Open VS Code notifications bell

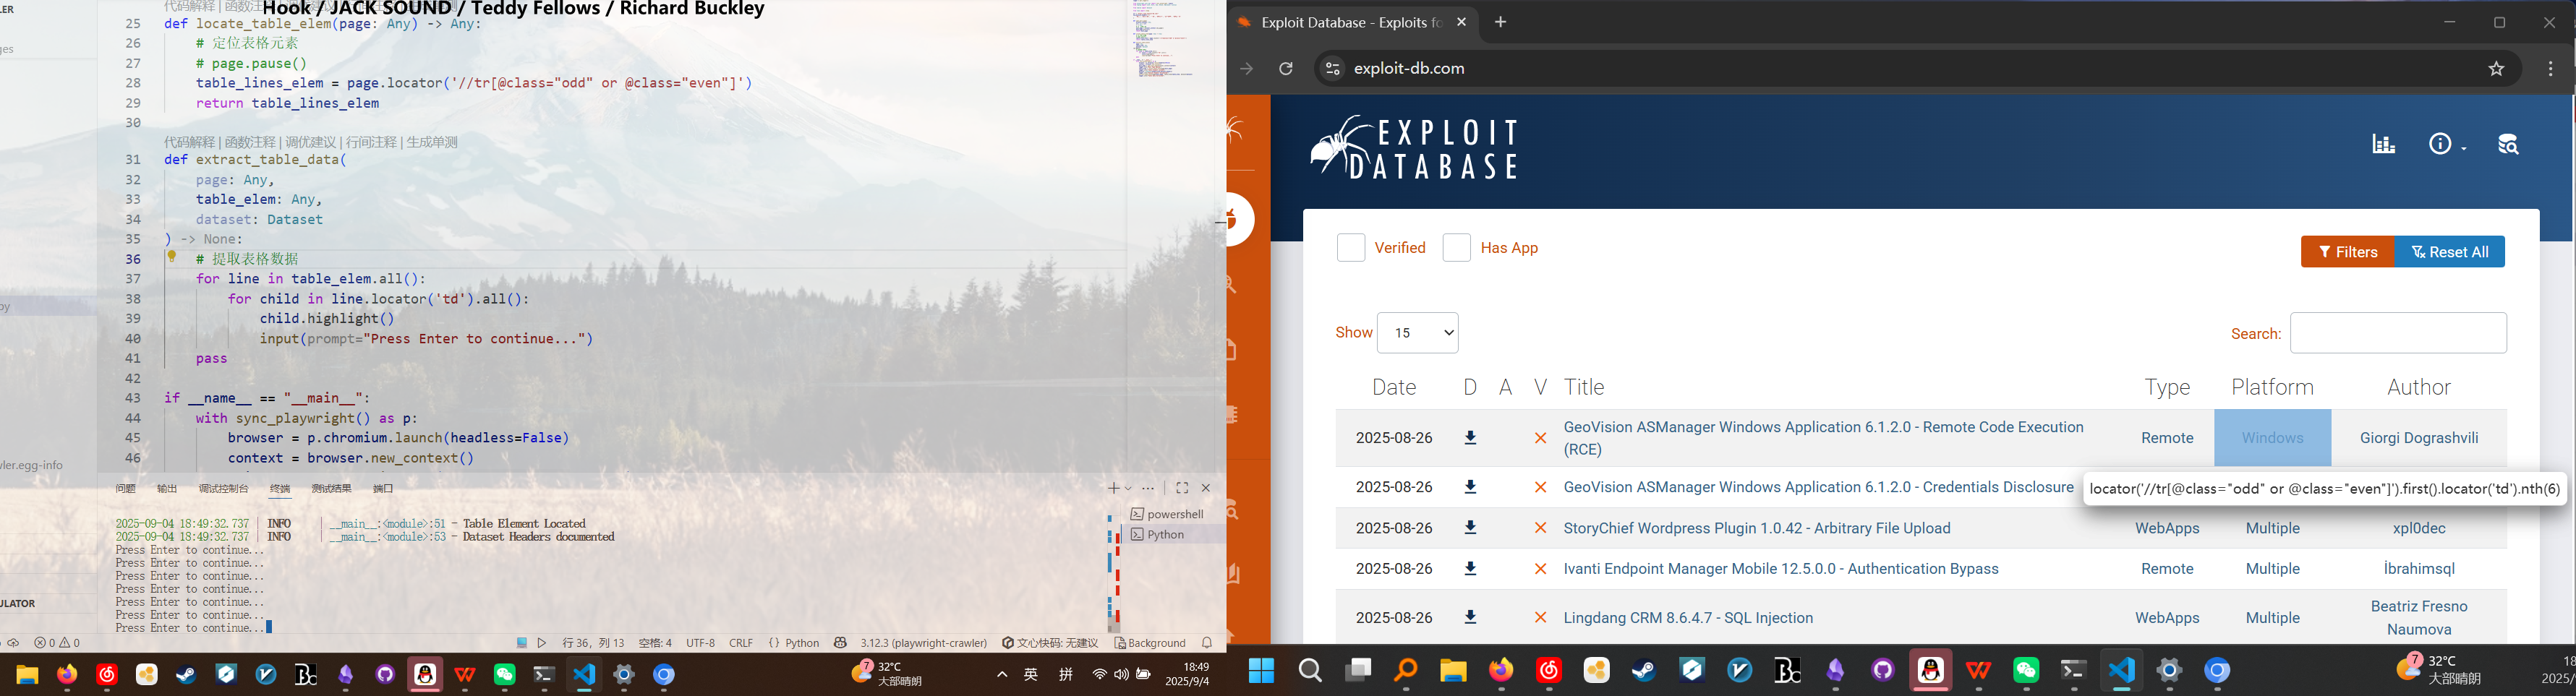tap(1207, 643)
